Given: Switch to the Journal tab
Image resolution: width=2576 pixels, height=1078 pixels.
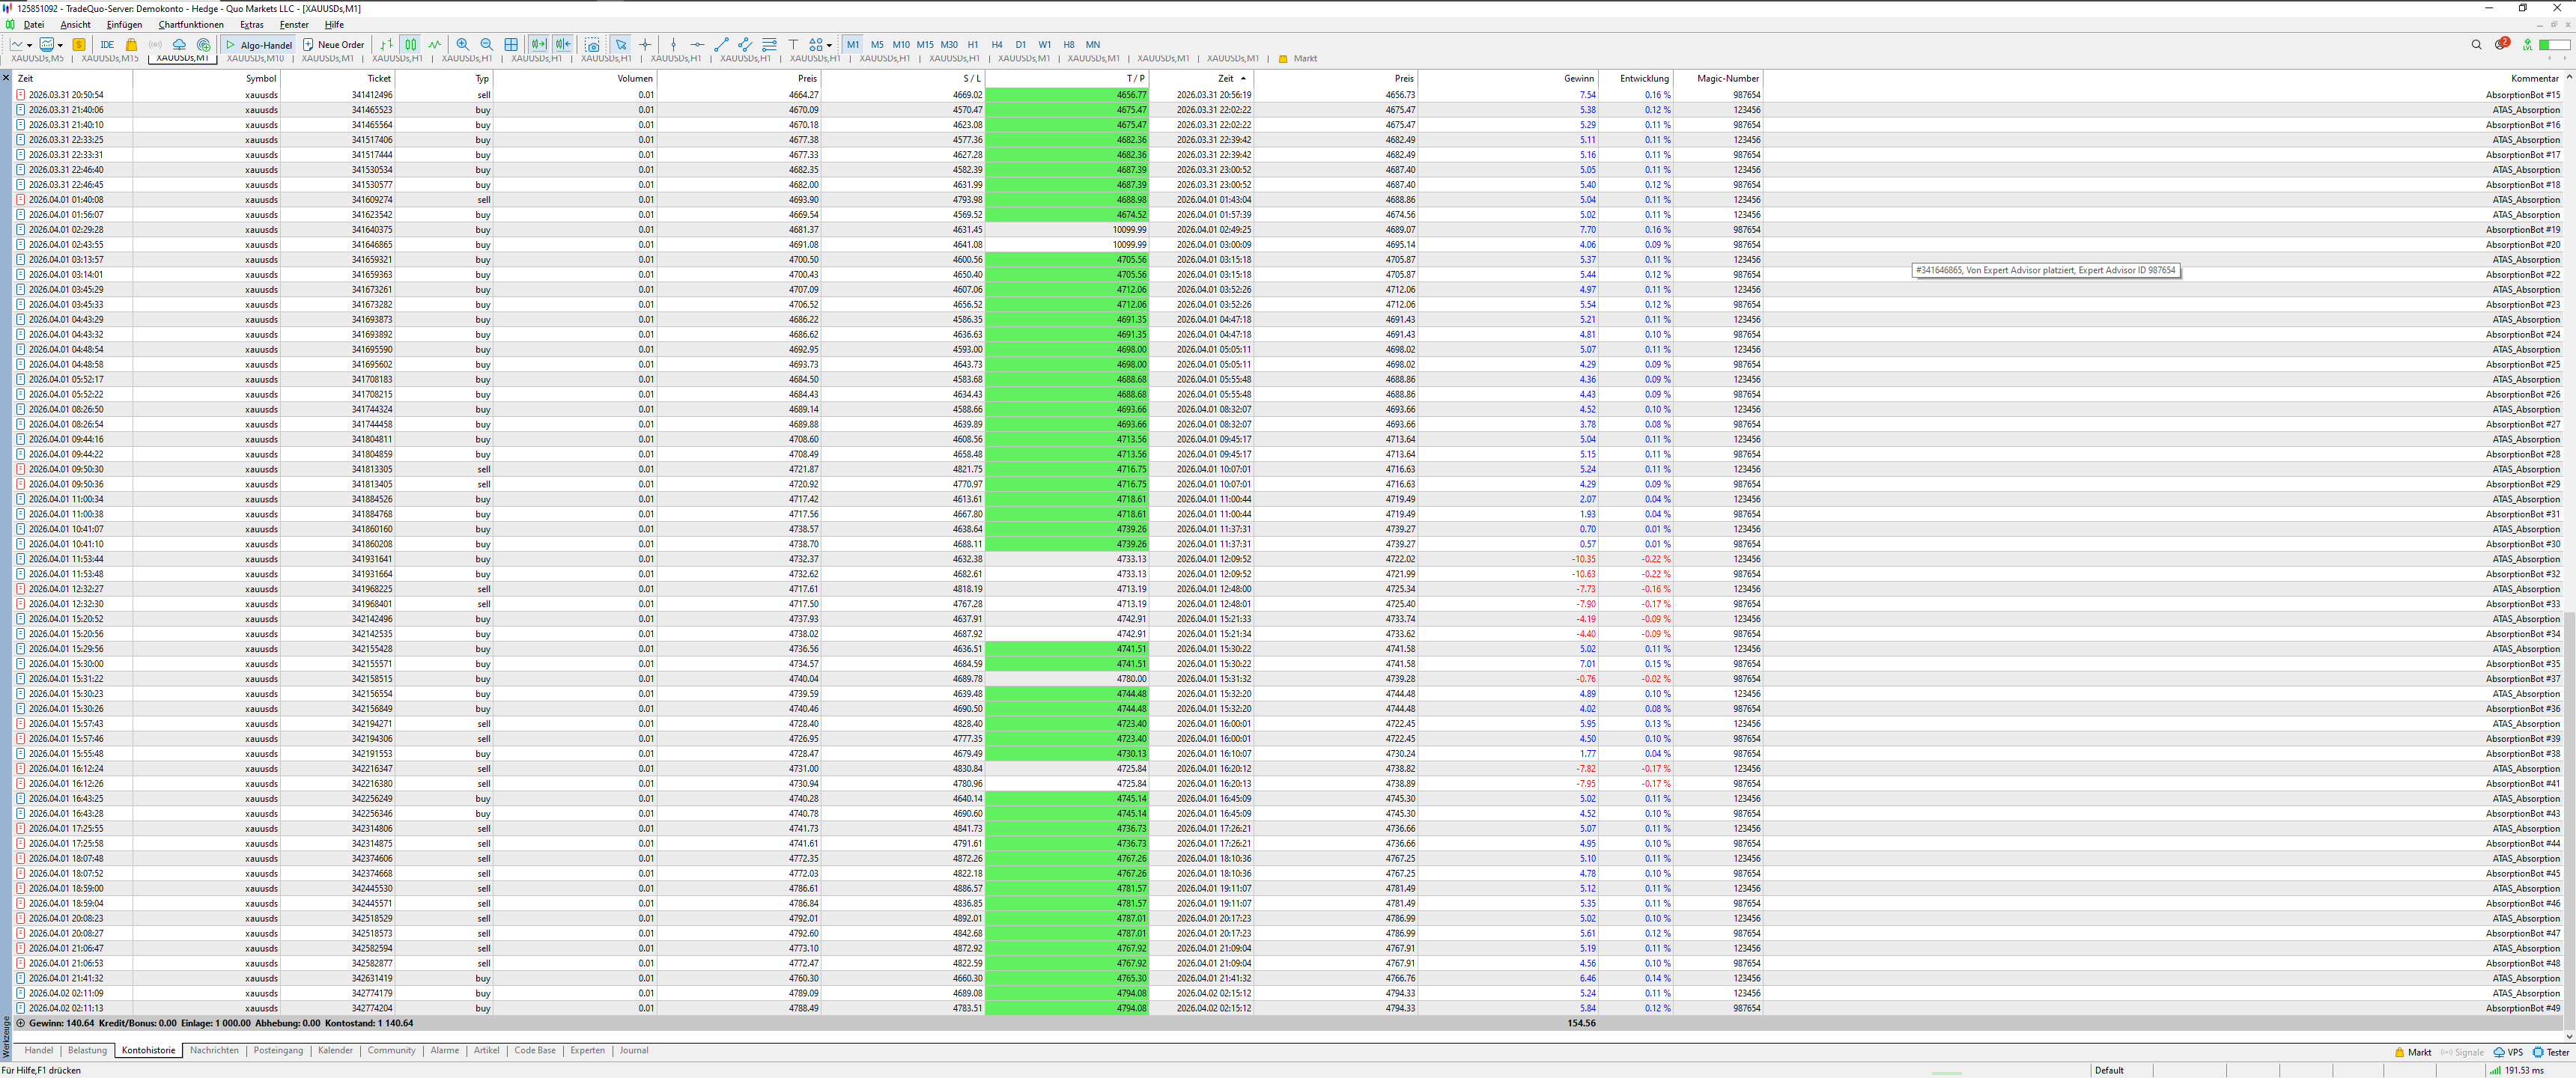Looking at the screenshot, I should 633,1050.
